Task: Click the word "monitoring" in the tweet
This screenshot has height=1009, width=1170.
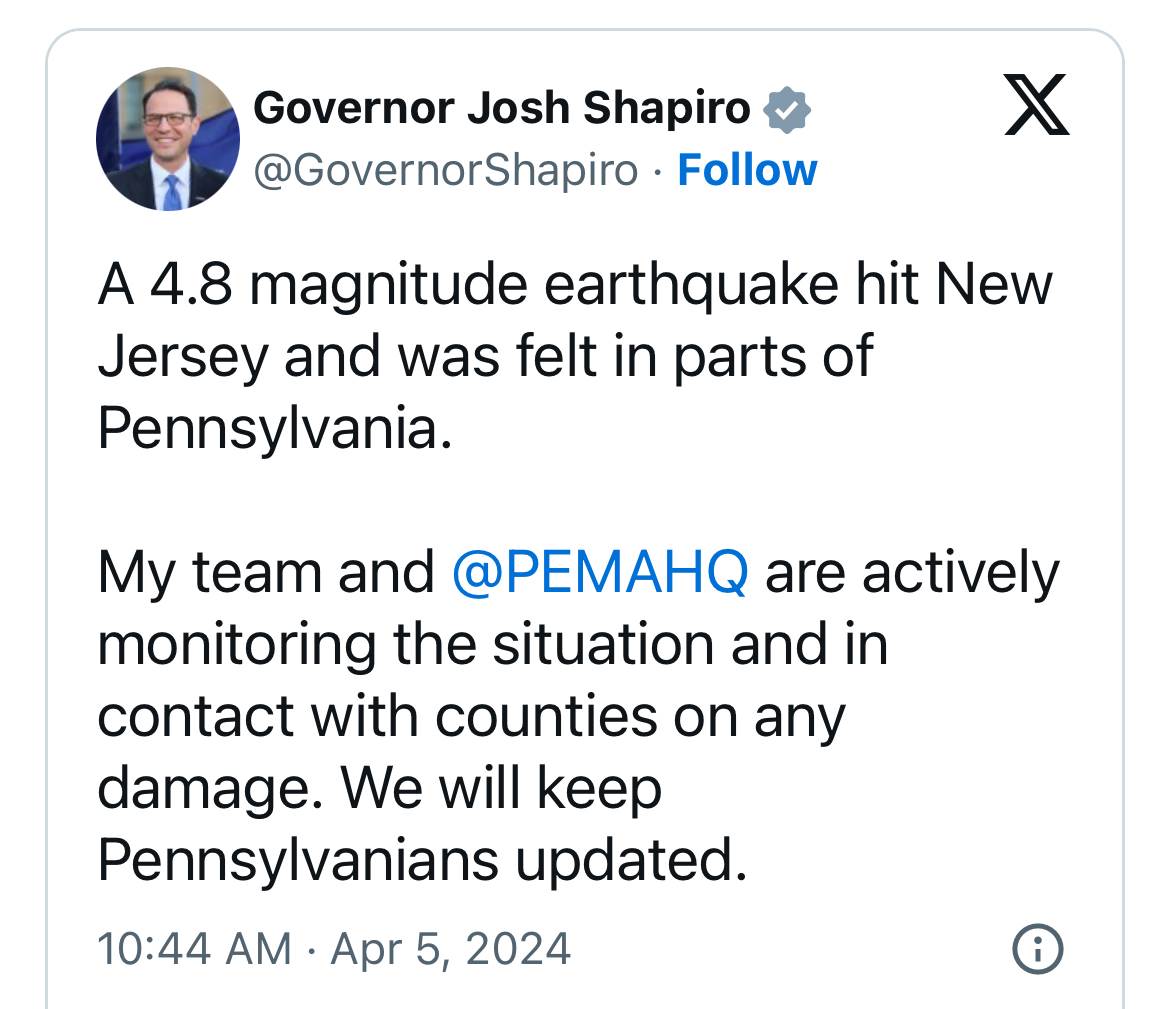Action: [237, 645]
